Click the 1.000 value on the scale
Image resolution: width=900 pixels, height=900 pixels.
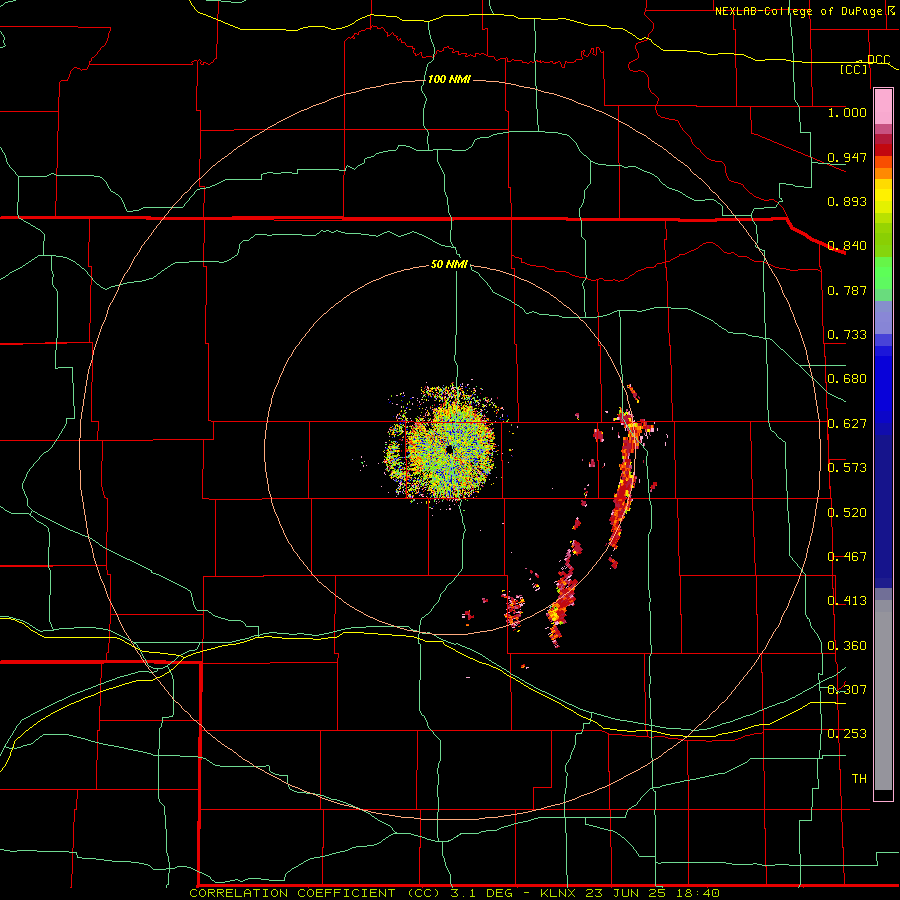coord(847,112)
